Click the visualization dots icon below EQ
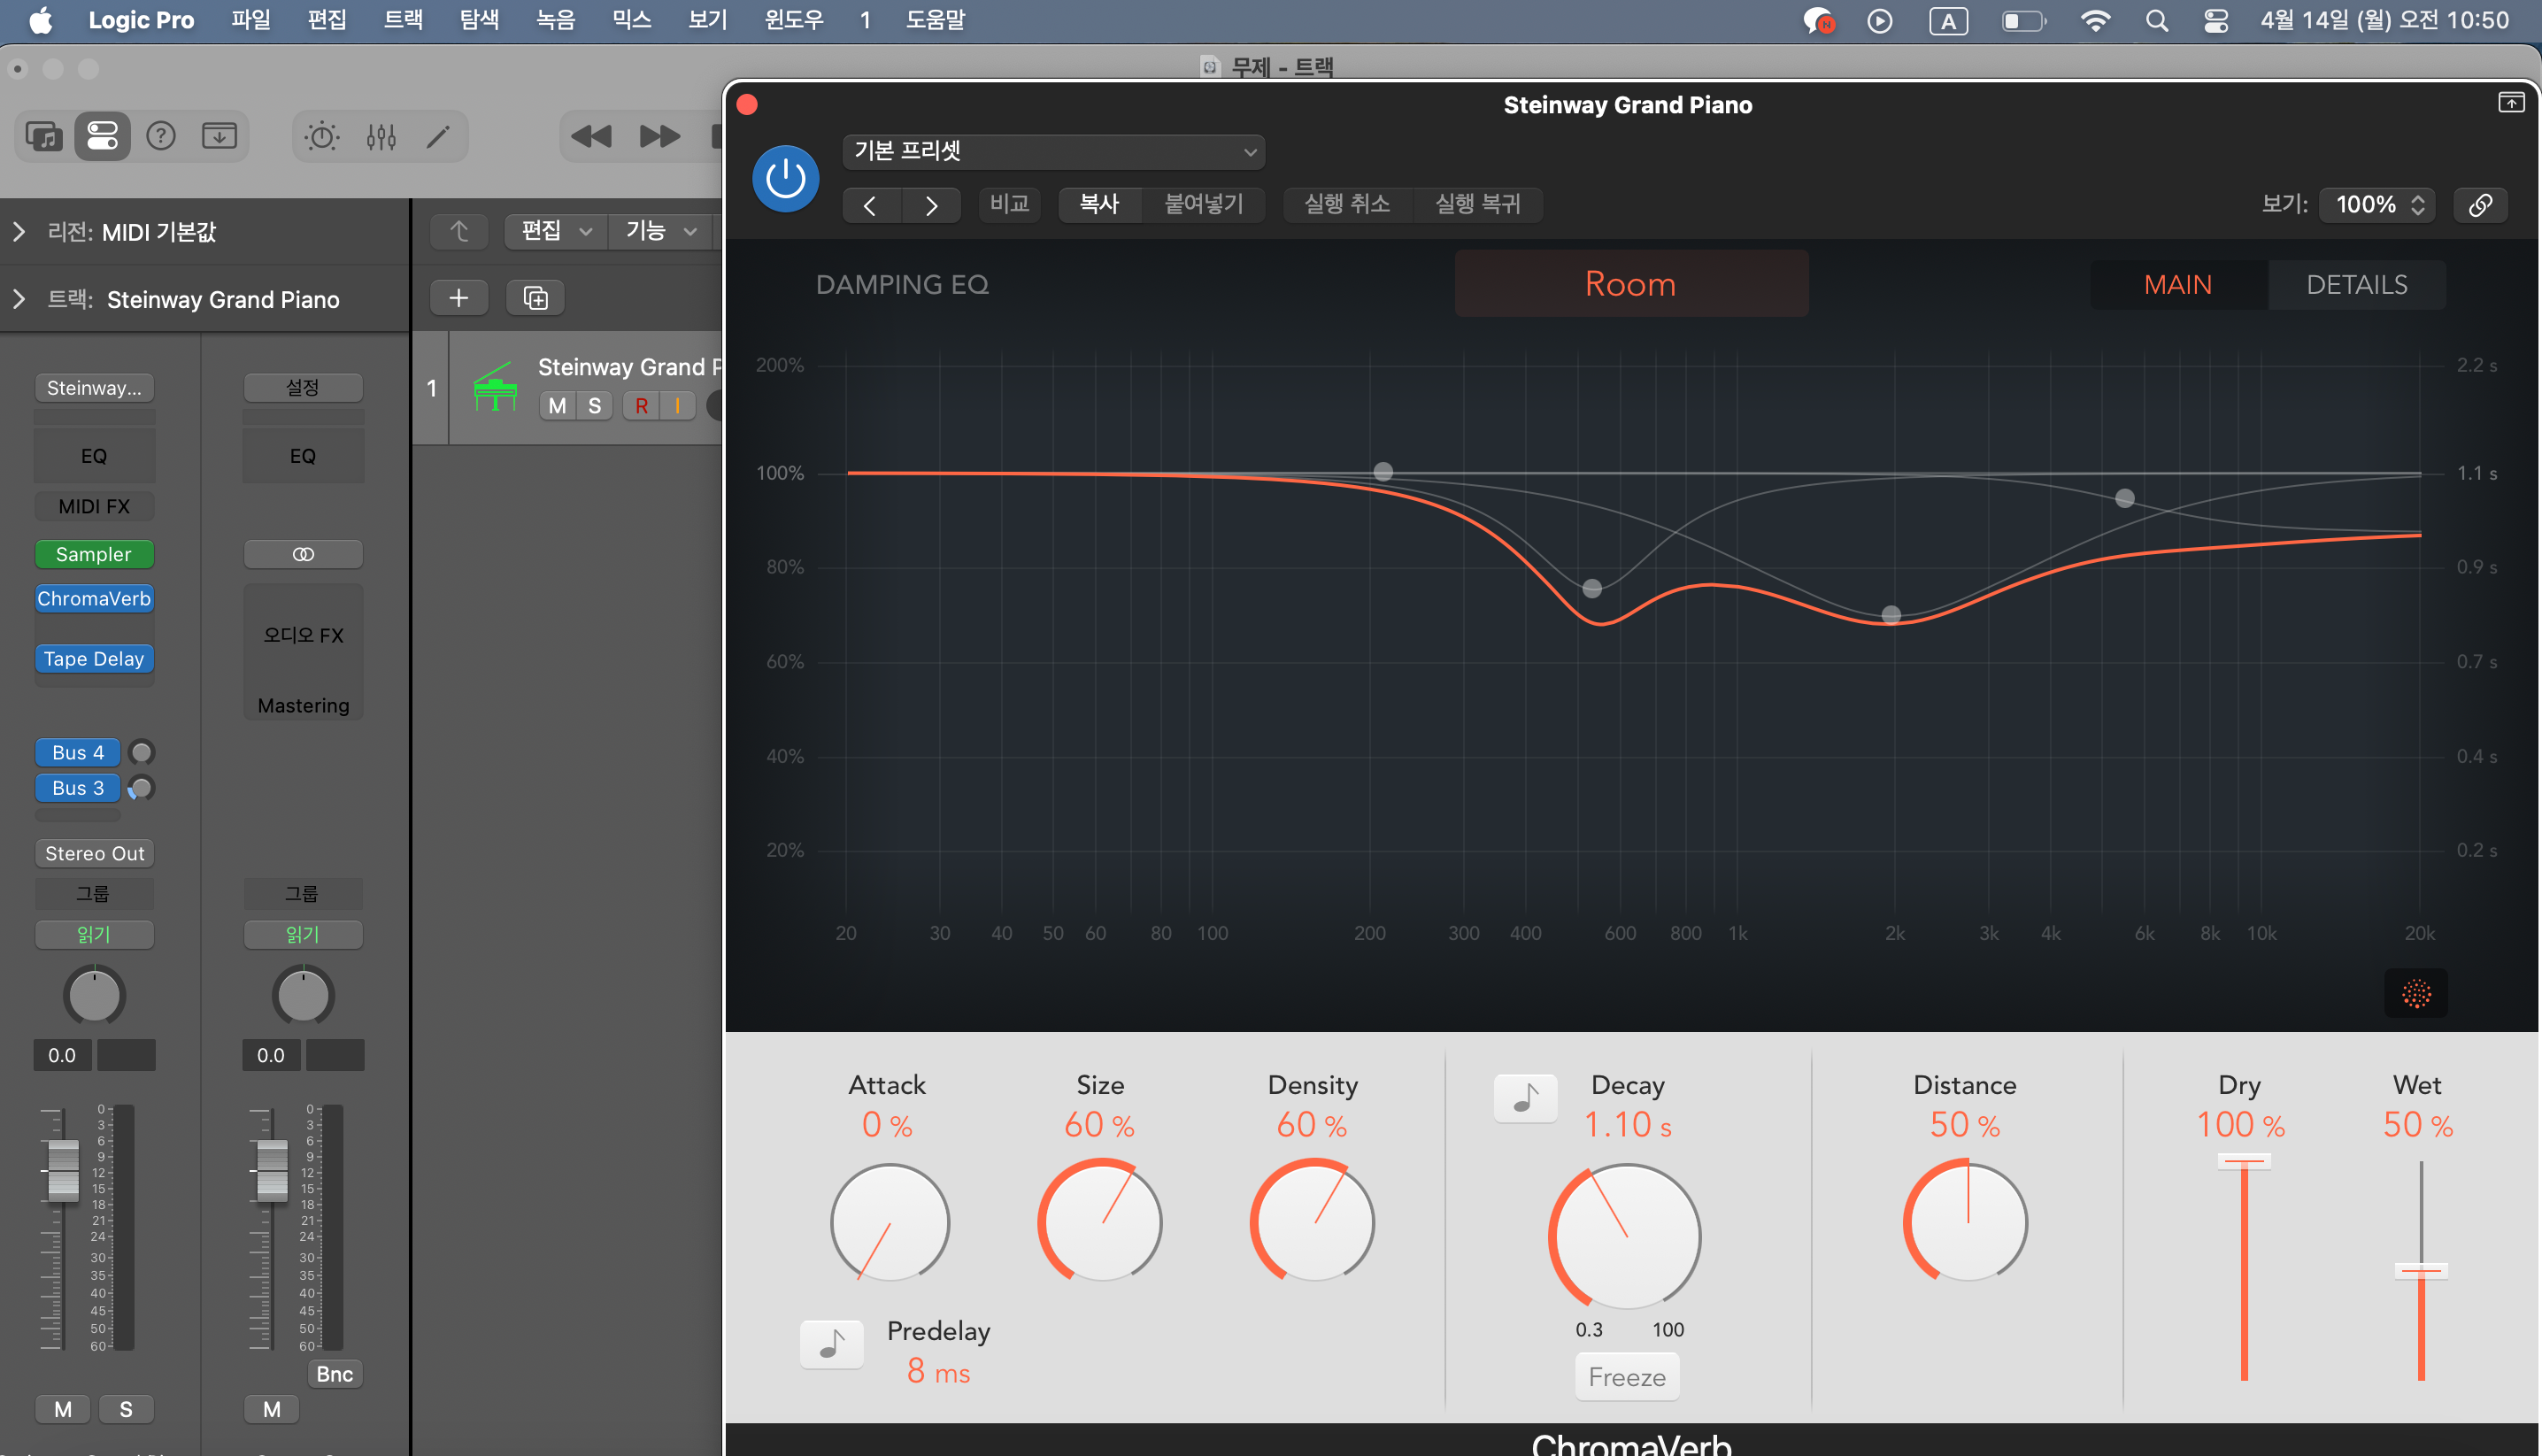The width and height of the screenshot is (2542, 1456). pos(2416,993)
